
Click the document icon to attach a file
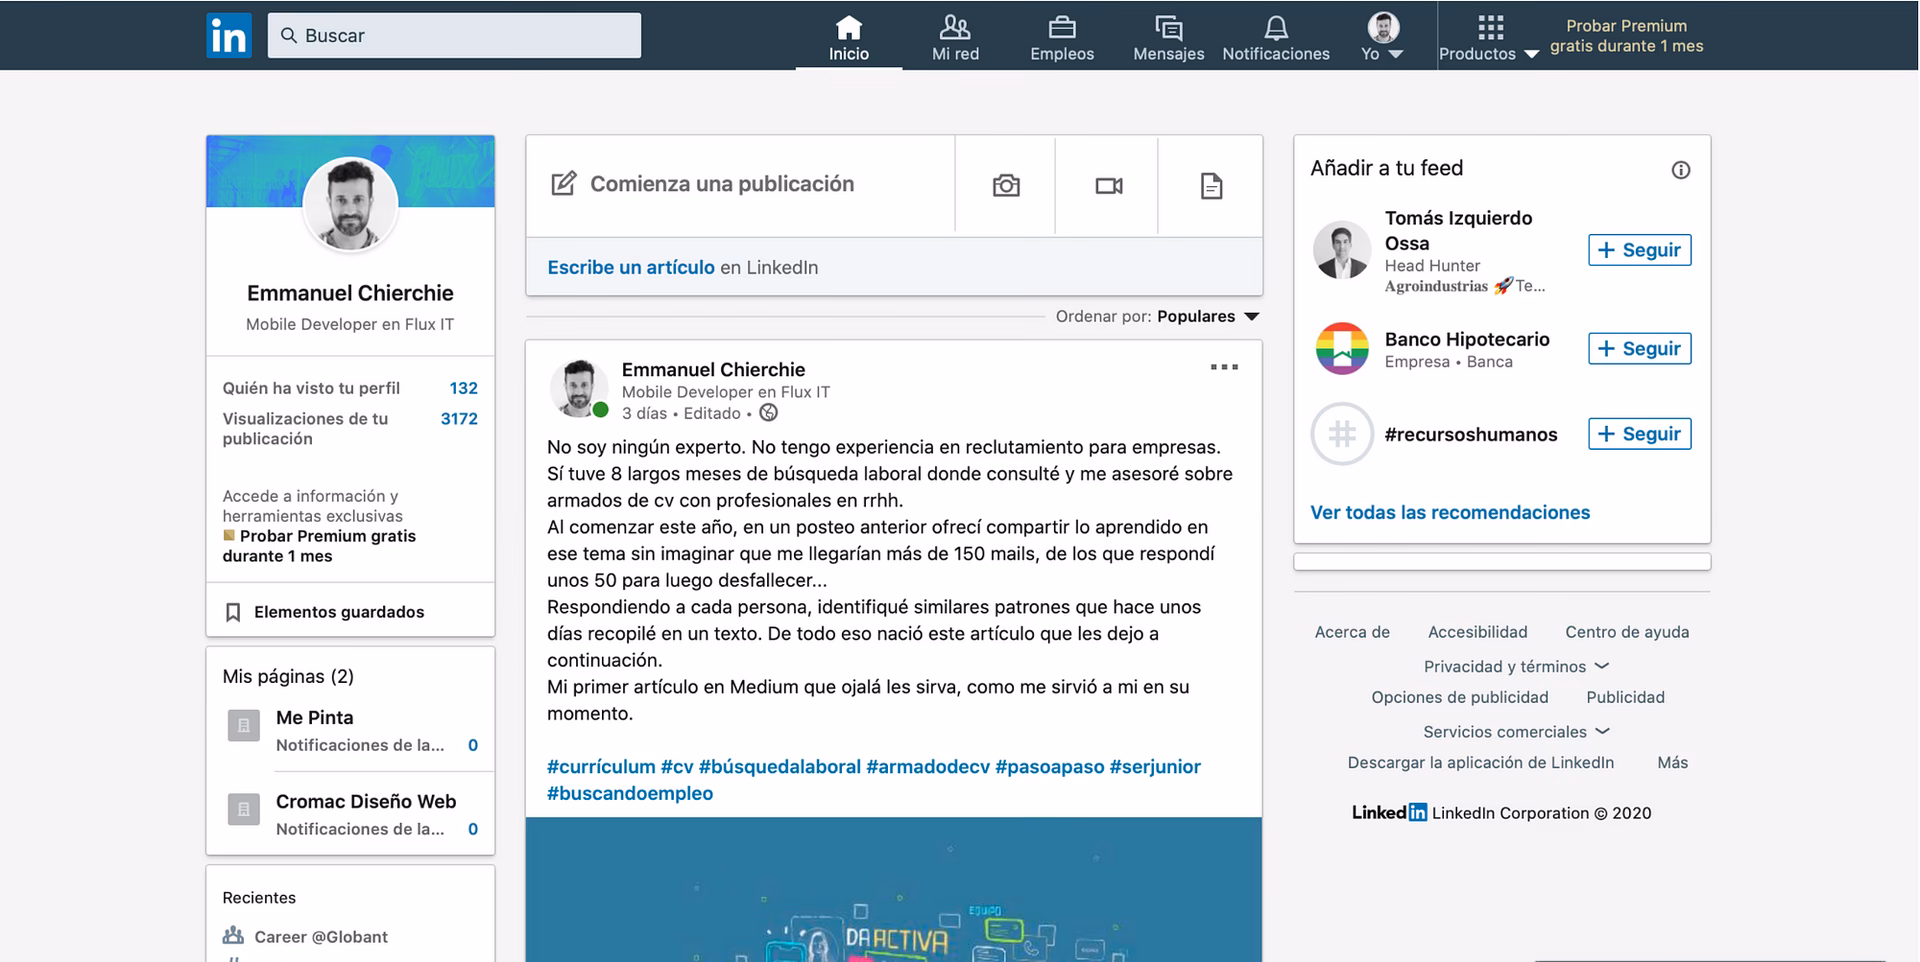1211,185
